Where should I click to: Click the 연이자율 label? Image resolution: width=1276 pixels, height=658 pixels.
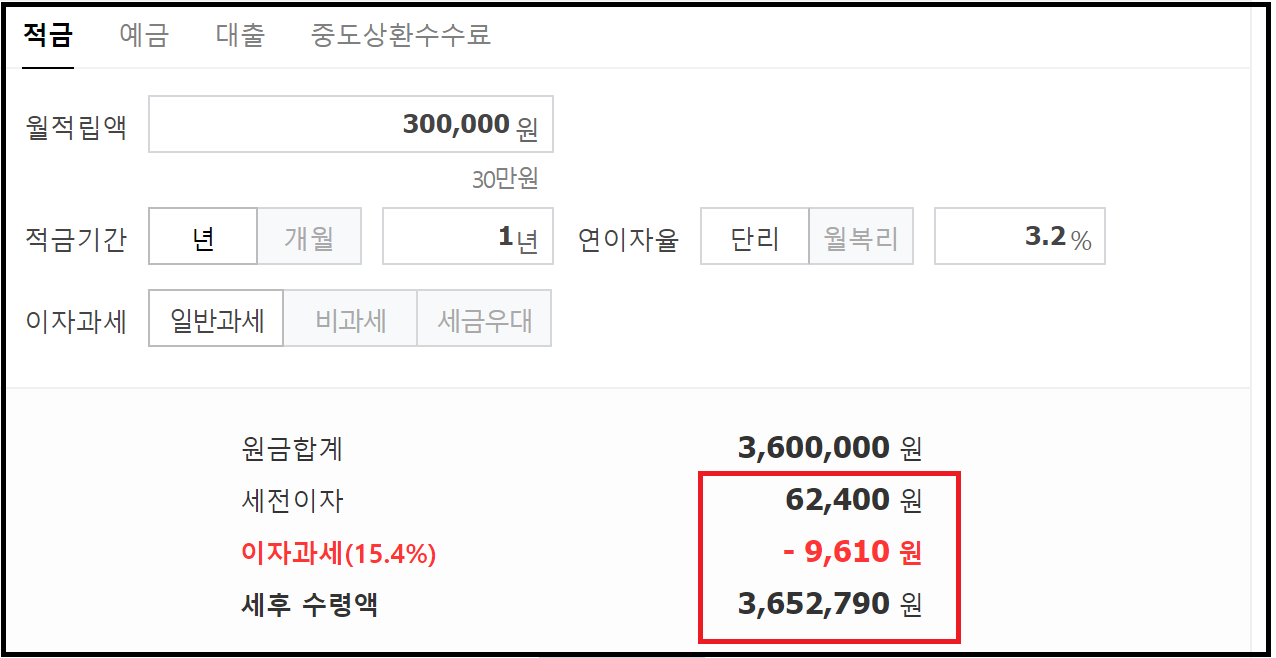click(629, 236)
